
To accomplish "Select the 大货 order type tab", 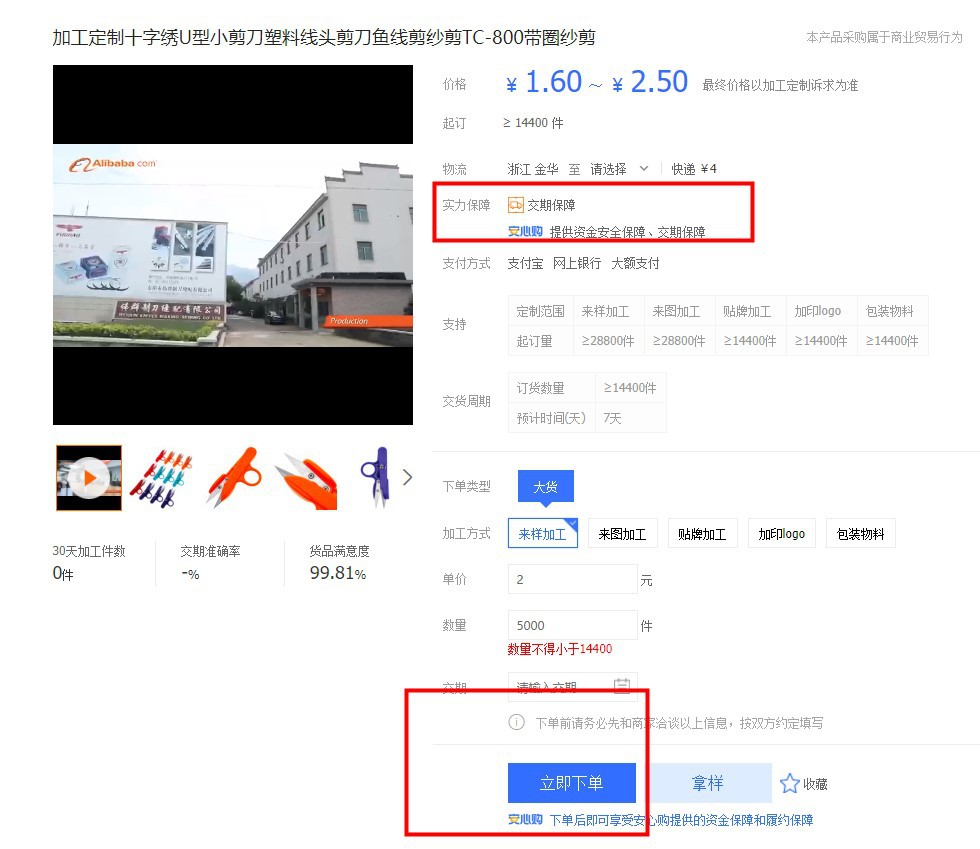I will click(x=545, y=487).
